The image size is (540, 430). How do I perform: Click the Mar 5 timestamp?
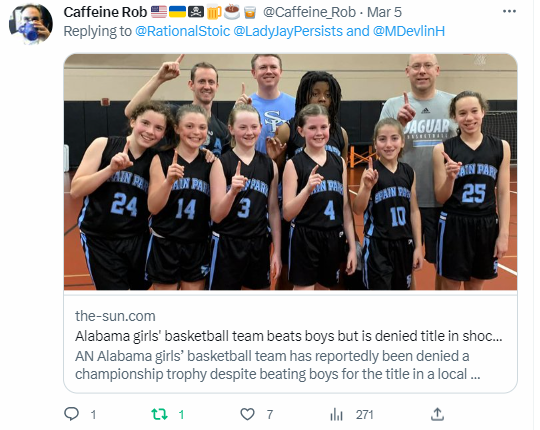[x=384, y=12]
